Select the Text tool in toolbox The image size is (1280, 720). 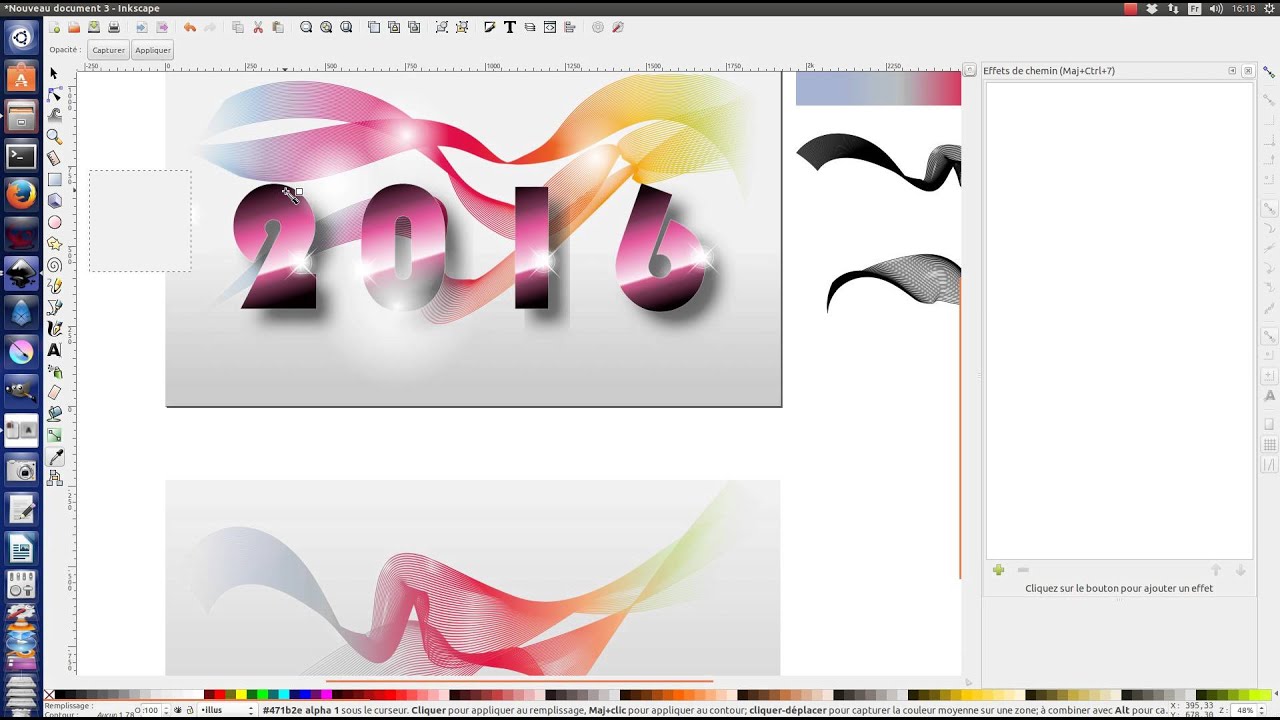(x=54, y=350)
